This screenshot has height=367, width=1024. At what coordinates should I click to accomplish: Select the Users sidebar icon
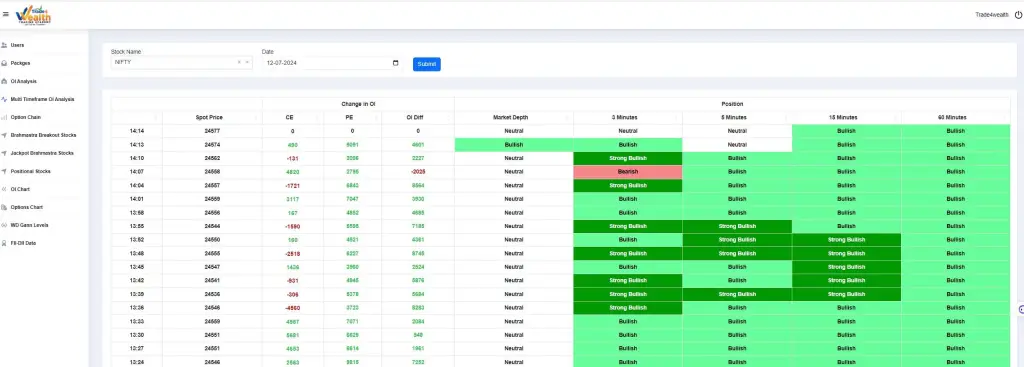coord(5,45)
